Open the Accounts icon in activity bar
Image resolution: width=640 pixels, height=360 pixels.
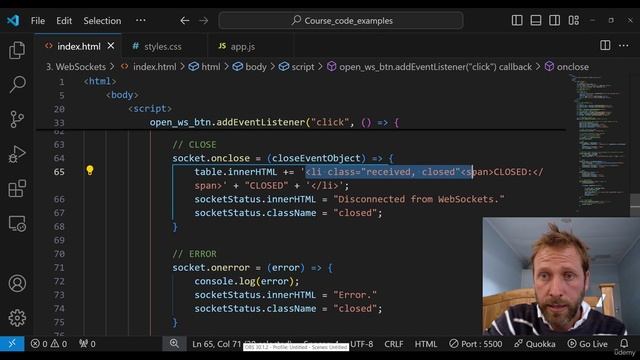click(x=17, y=283)
